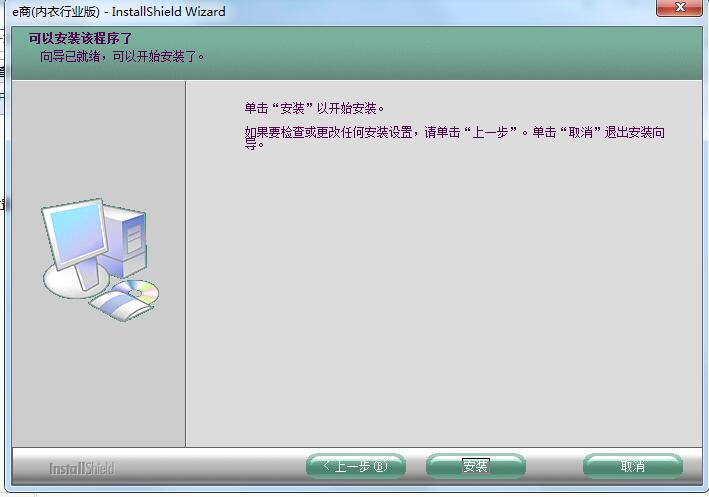This screenshot has width=709, height=497.
Task: Click the computer and CD illustration
Action: [x=100, y=260]
